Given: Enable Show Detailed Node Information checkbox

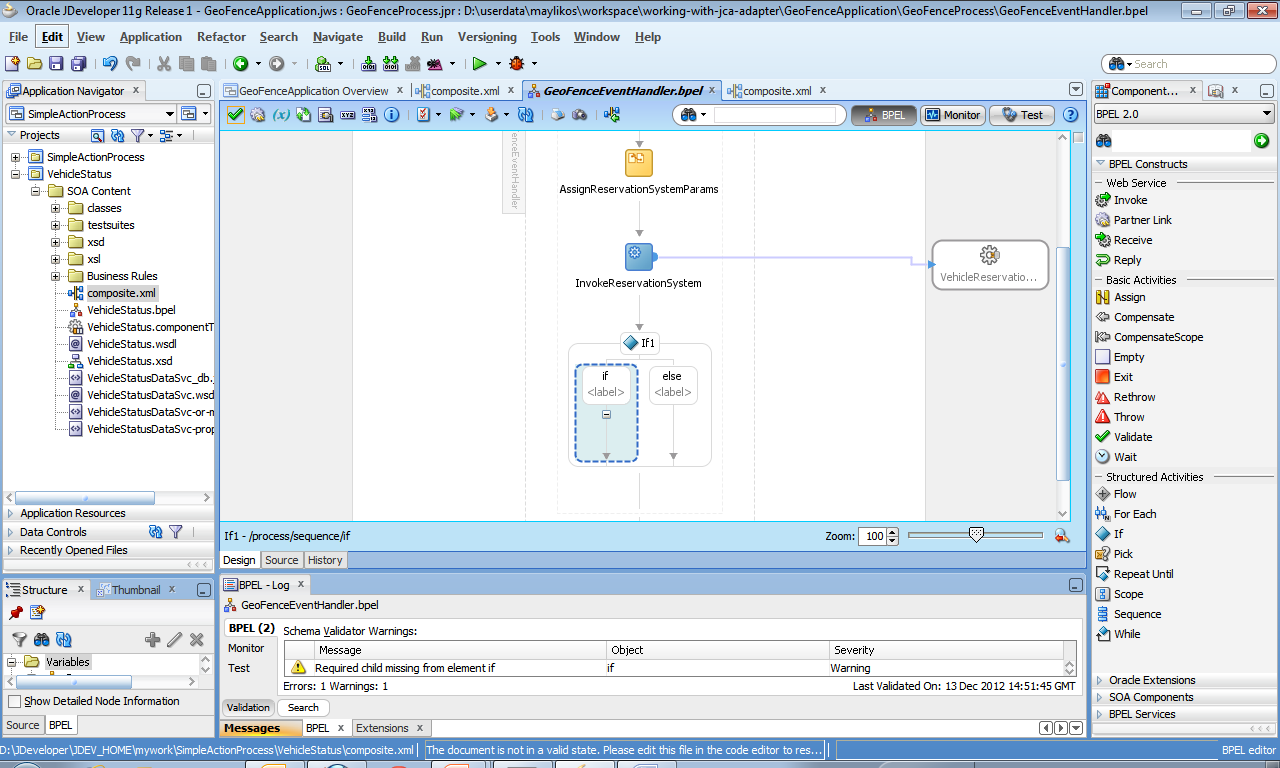Looking at the screenshot, I should 14,702.
